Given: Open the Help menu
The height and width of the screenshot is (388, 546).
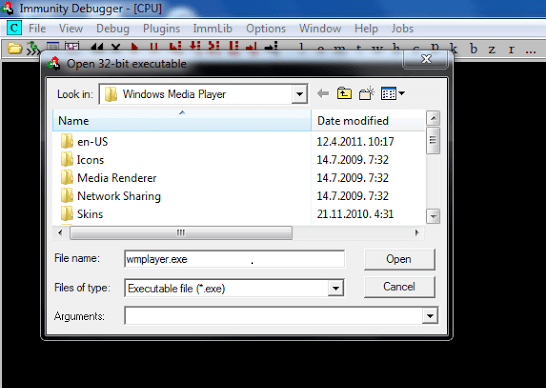Looking at the screenshot, I should 366,28.
